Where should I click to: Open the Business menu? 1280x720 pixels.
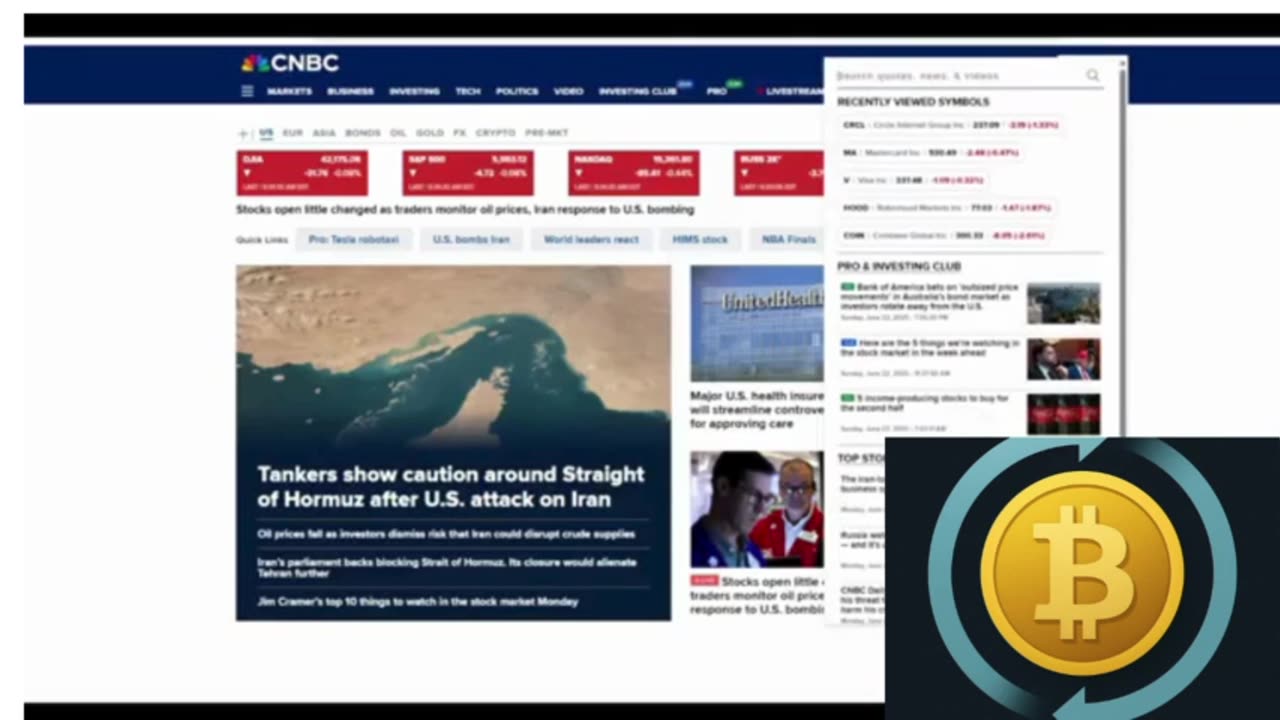pyautogui.click(x=350, y=91)
